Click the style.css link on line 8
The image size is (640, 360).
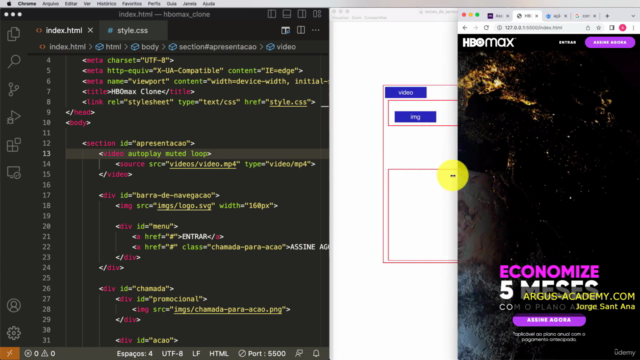[x=288, y=102]
